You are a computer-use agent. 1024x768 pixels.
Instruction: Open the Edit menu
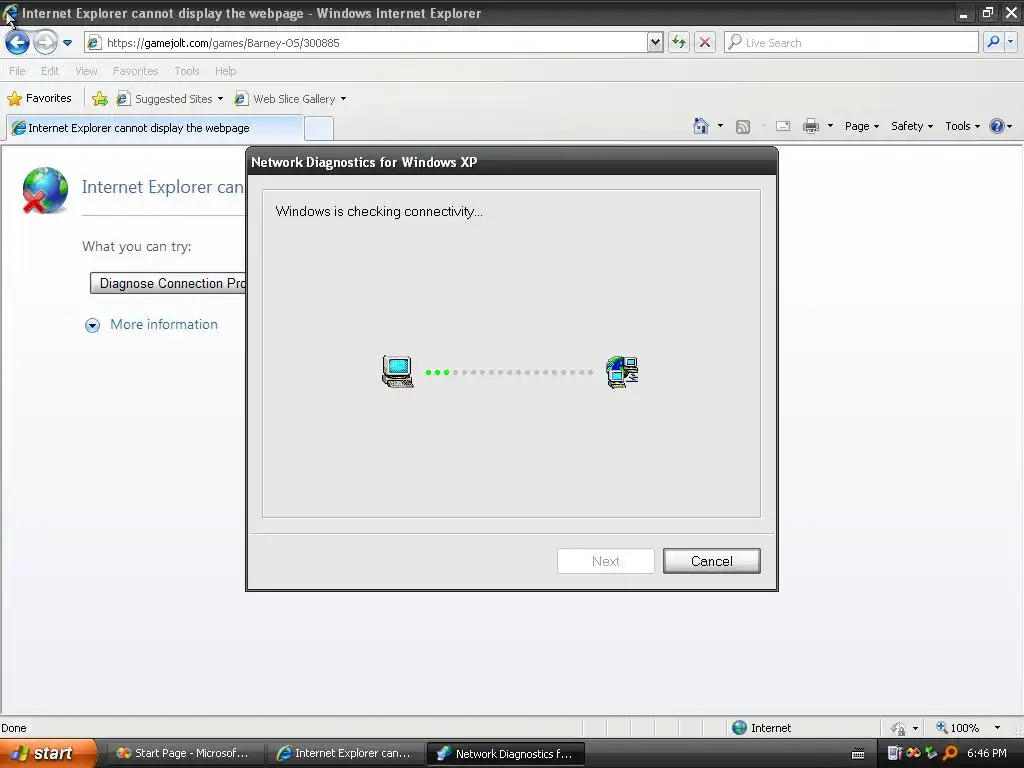[x=50, y=71]
